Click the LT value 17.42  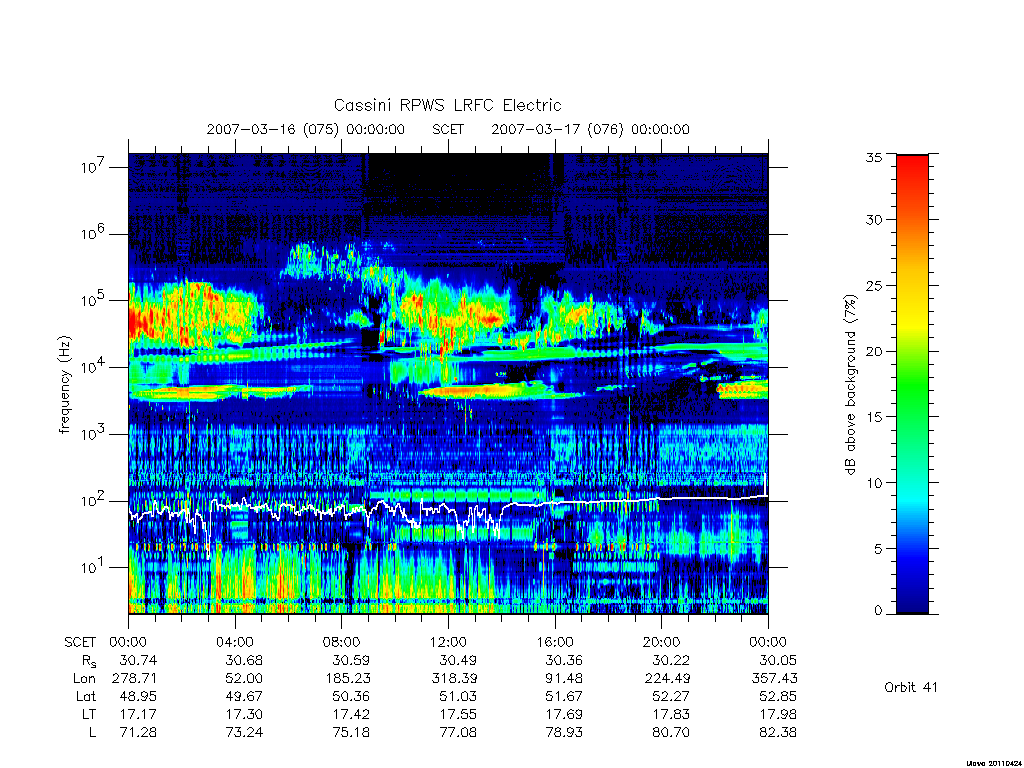351,714
